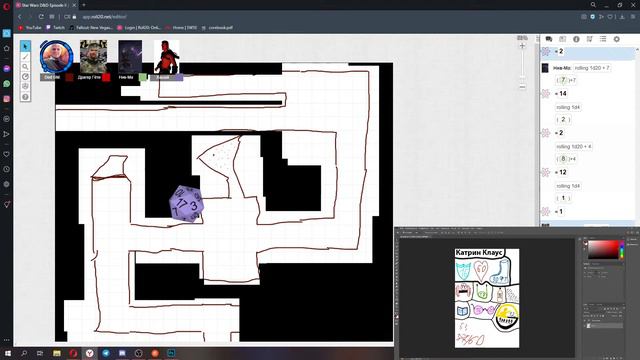Switch to the Roll20 collections list tab
Image resolution: width=640 pixels, height=360 pixels.
click(x=603, y=39)
